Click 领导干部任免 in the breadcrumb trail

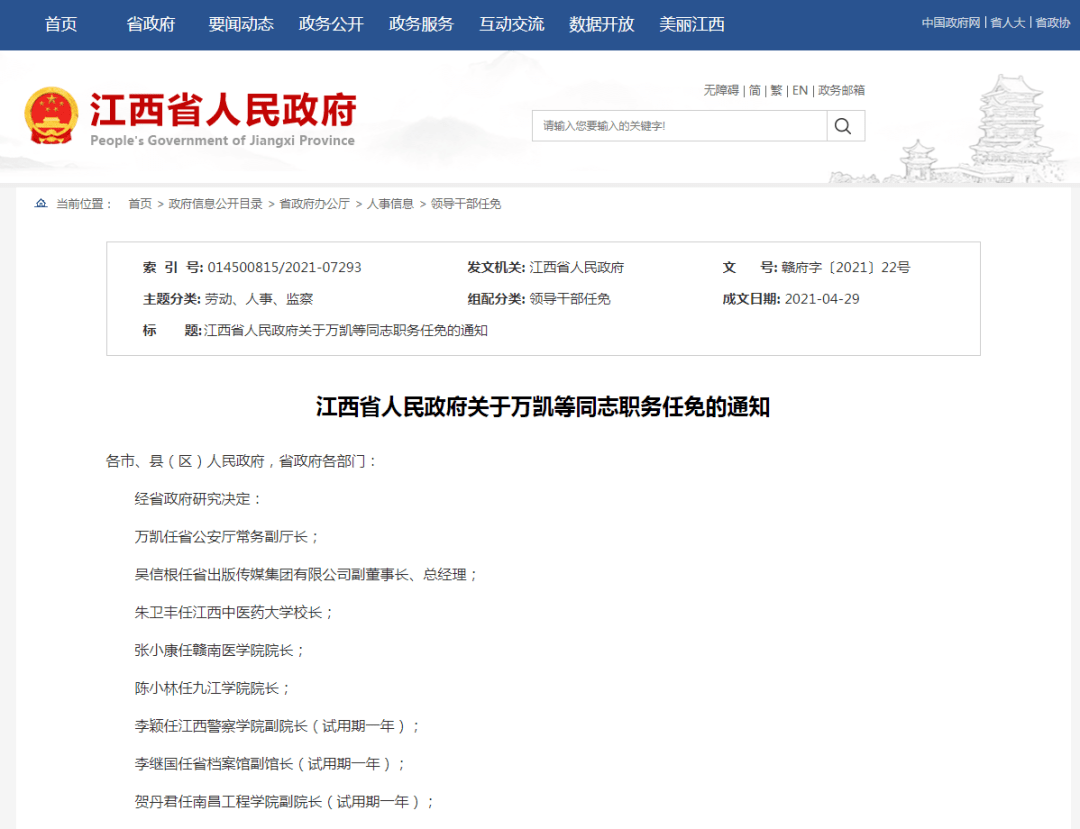(x=468, y=203)
